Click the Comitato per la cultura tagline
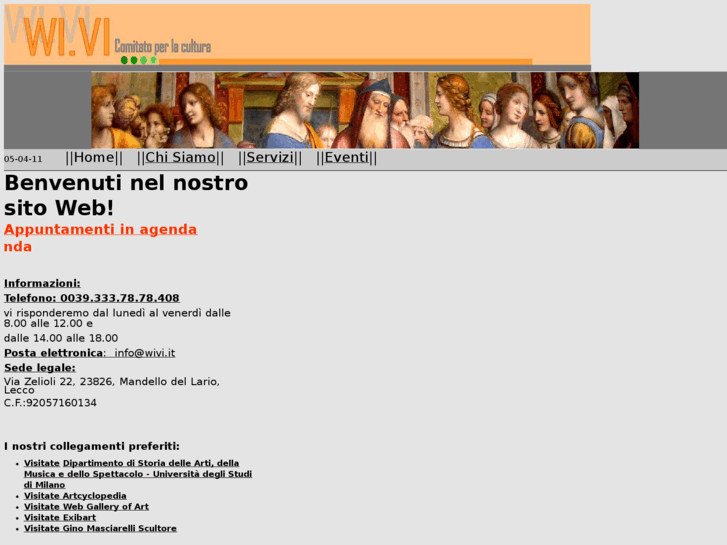This screenshot has width=727, height=545. [163, 46]
